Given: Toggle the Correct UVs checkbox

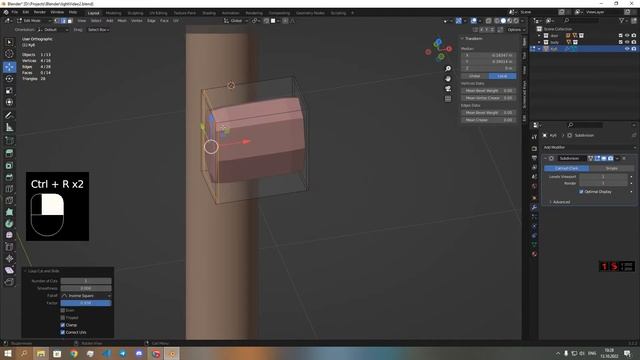Looking at the screenshot, I should 63,332.
